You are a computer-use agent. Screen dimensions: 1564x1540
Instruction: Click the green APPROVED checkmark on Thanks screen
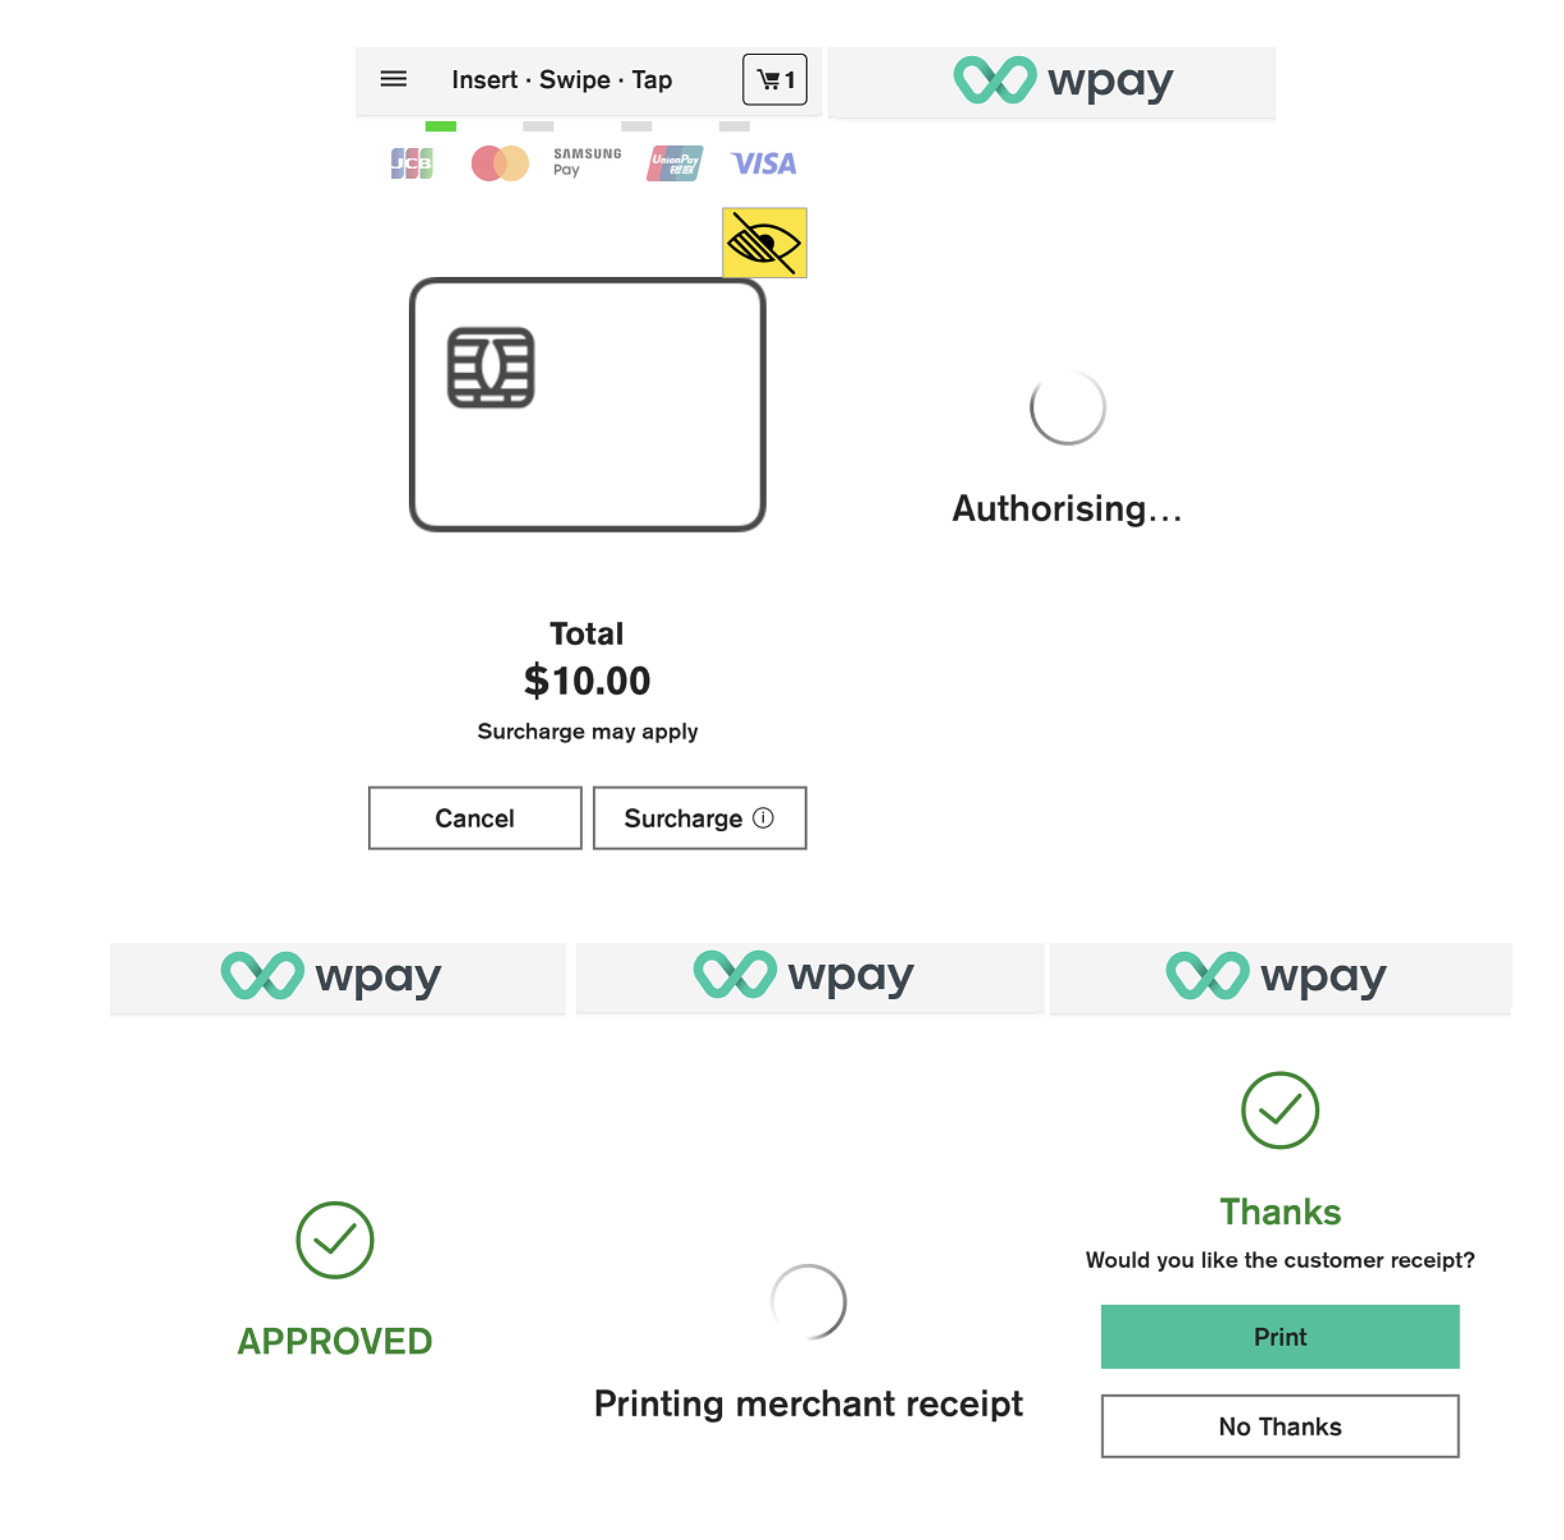tap(1280, 1112)
